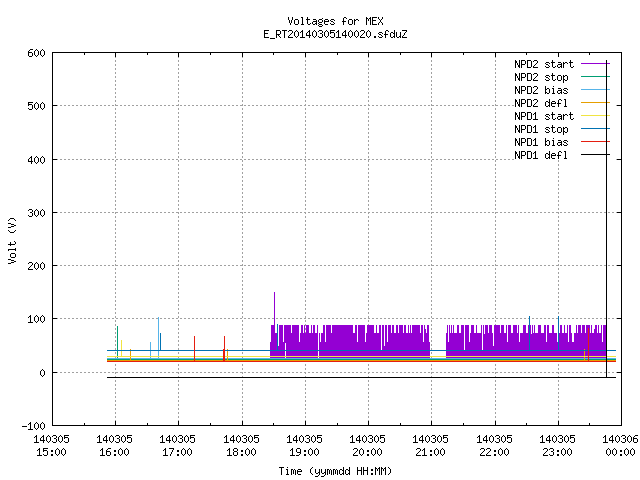Click the 140305 20:00 x-axis tick label

point(368,446)
